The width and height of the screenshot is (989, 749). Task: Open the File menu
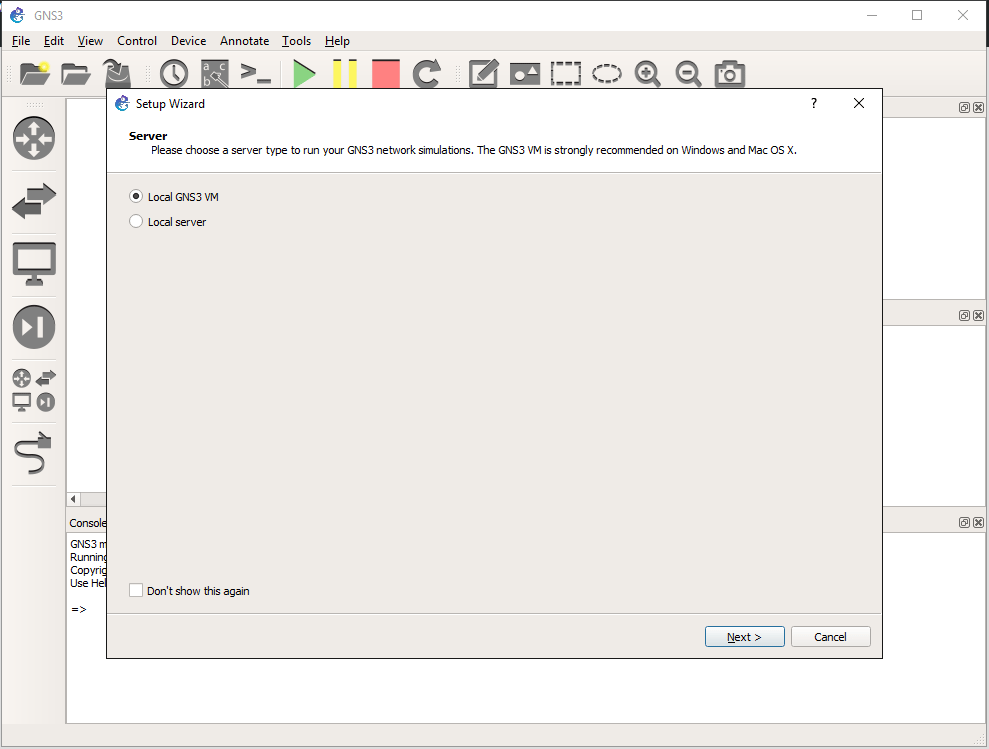pyautogui.click(x=21, y=41)
